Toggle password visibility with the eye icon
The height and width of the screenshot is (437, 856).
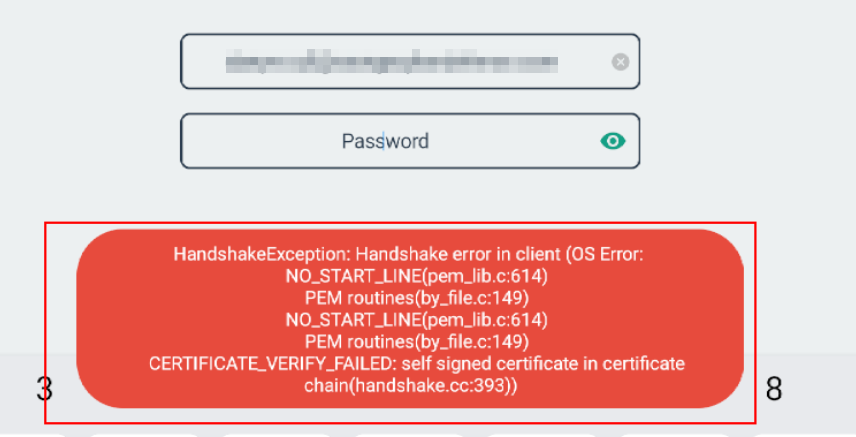(613, 141)
